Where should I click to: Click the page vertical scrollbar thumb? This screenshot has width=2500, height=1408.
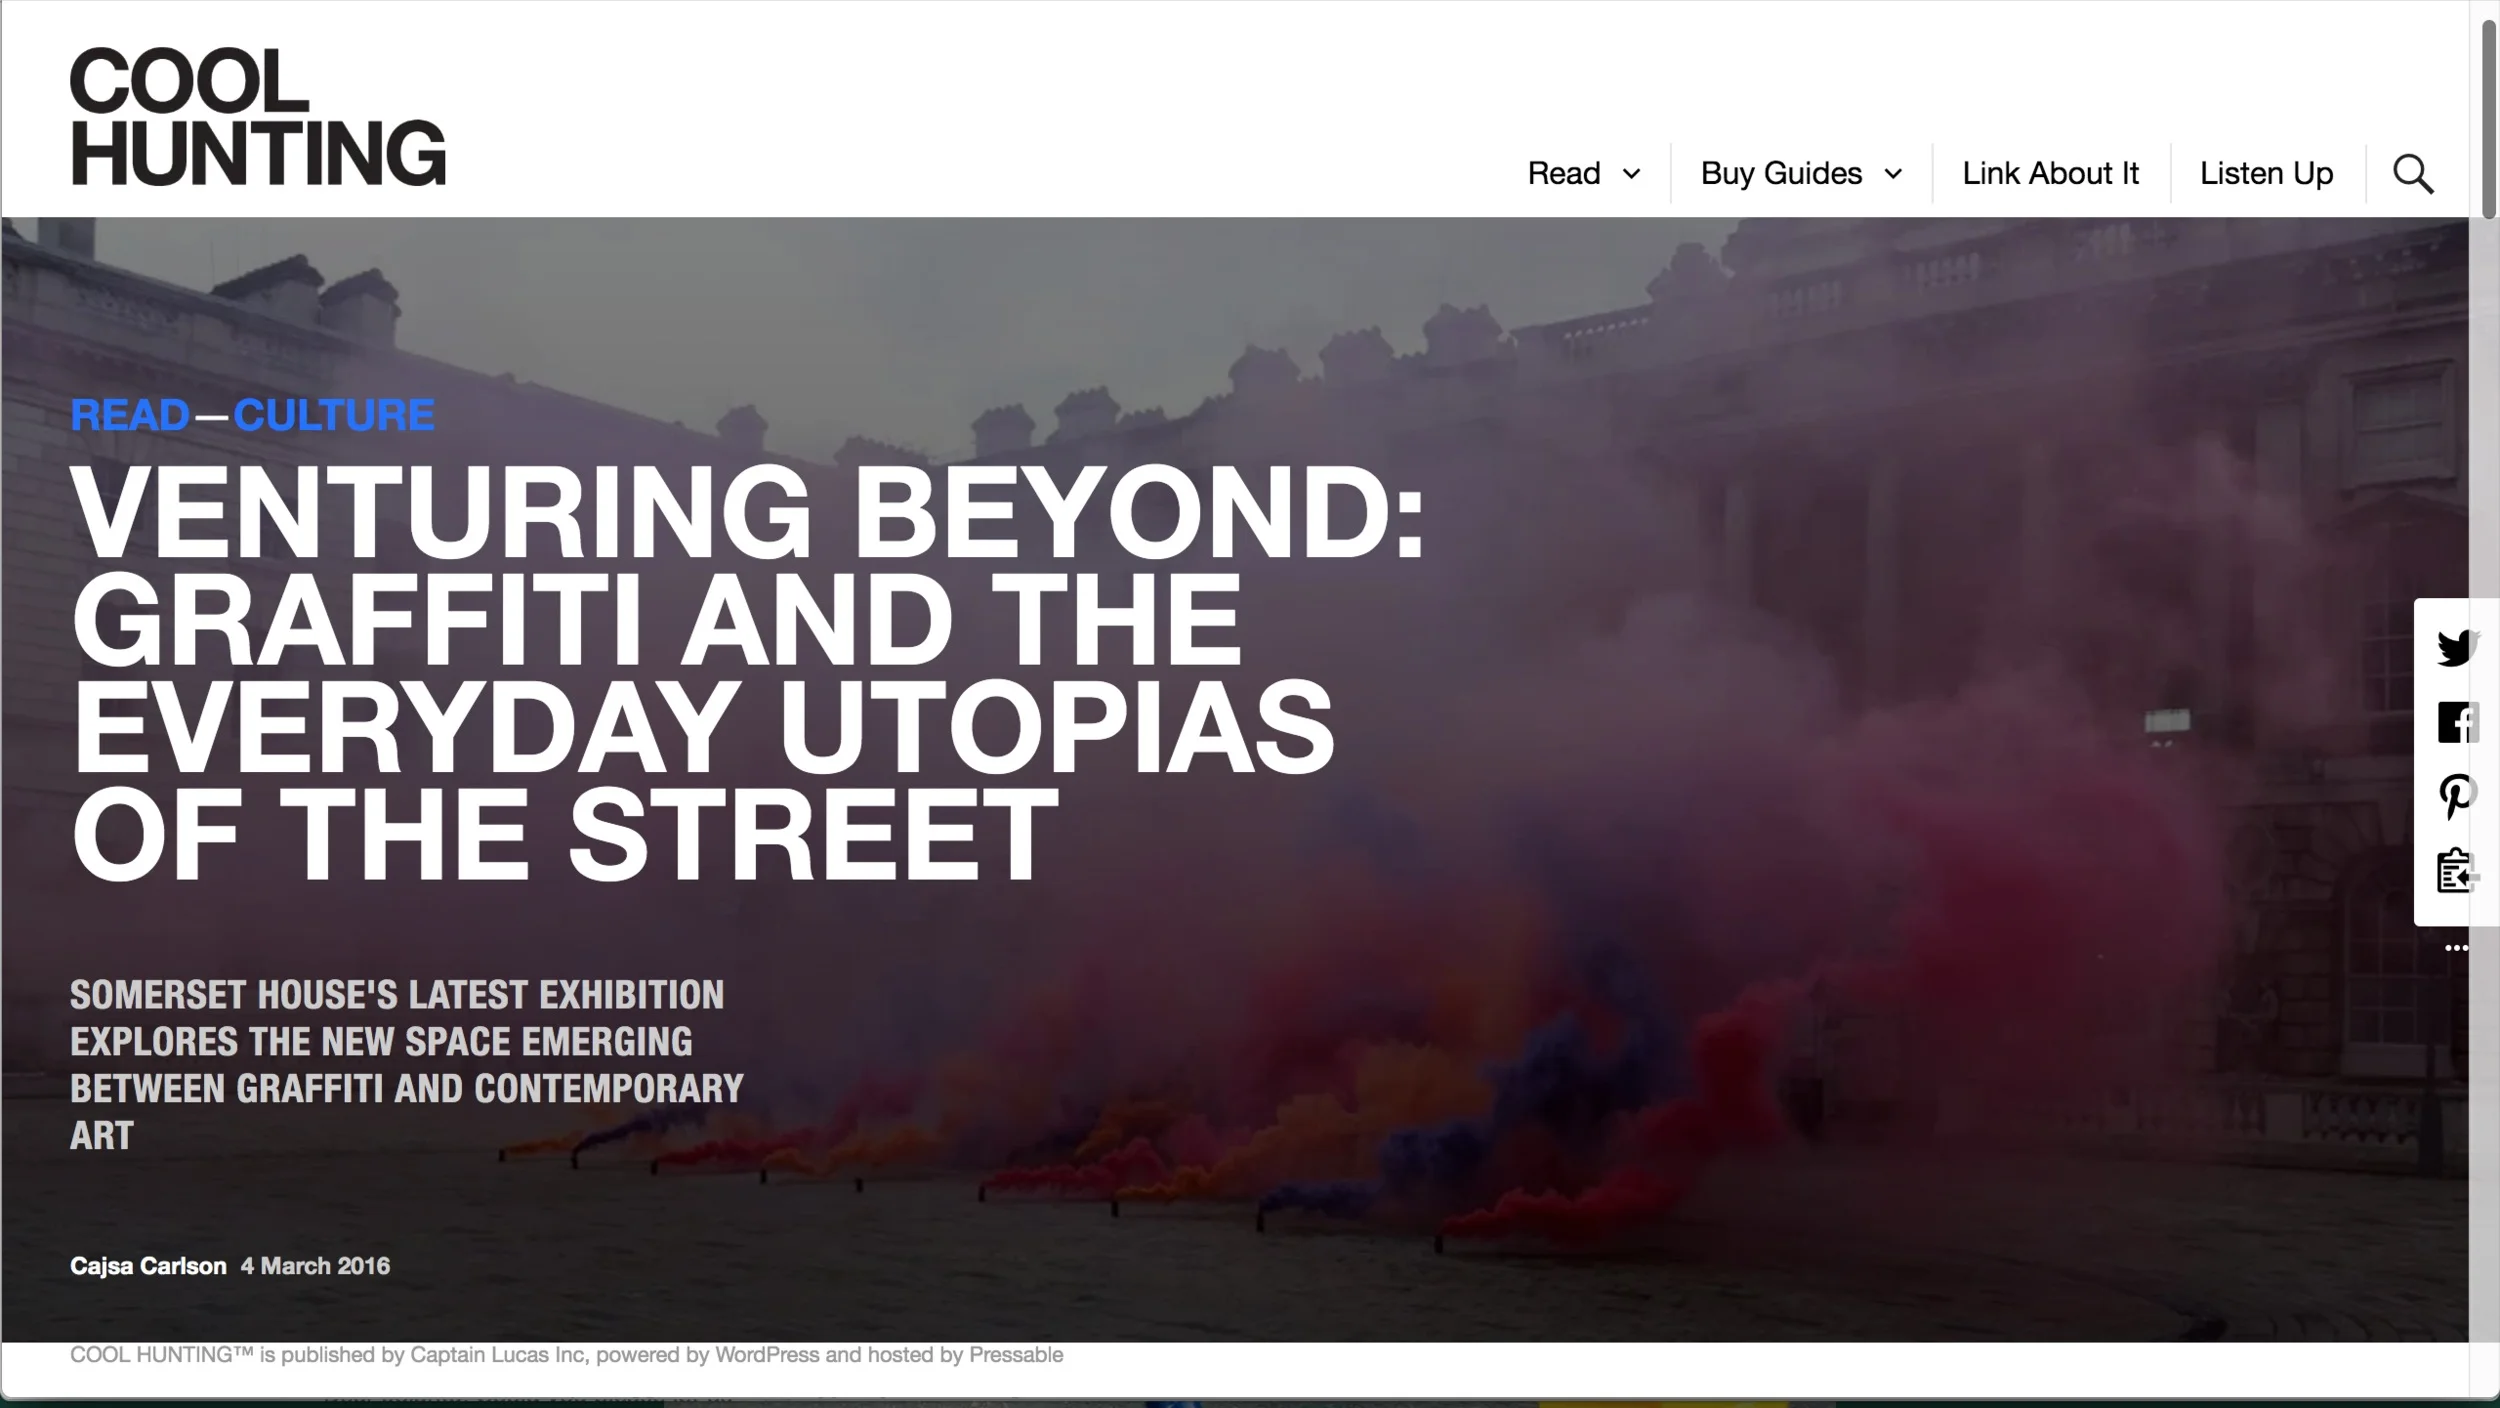2489,118
